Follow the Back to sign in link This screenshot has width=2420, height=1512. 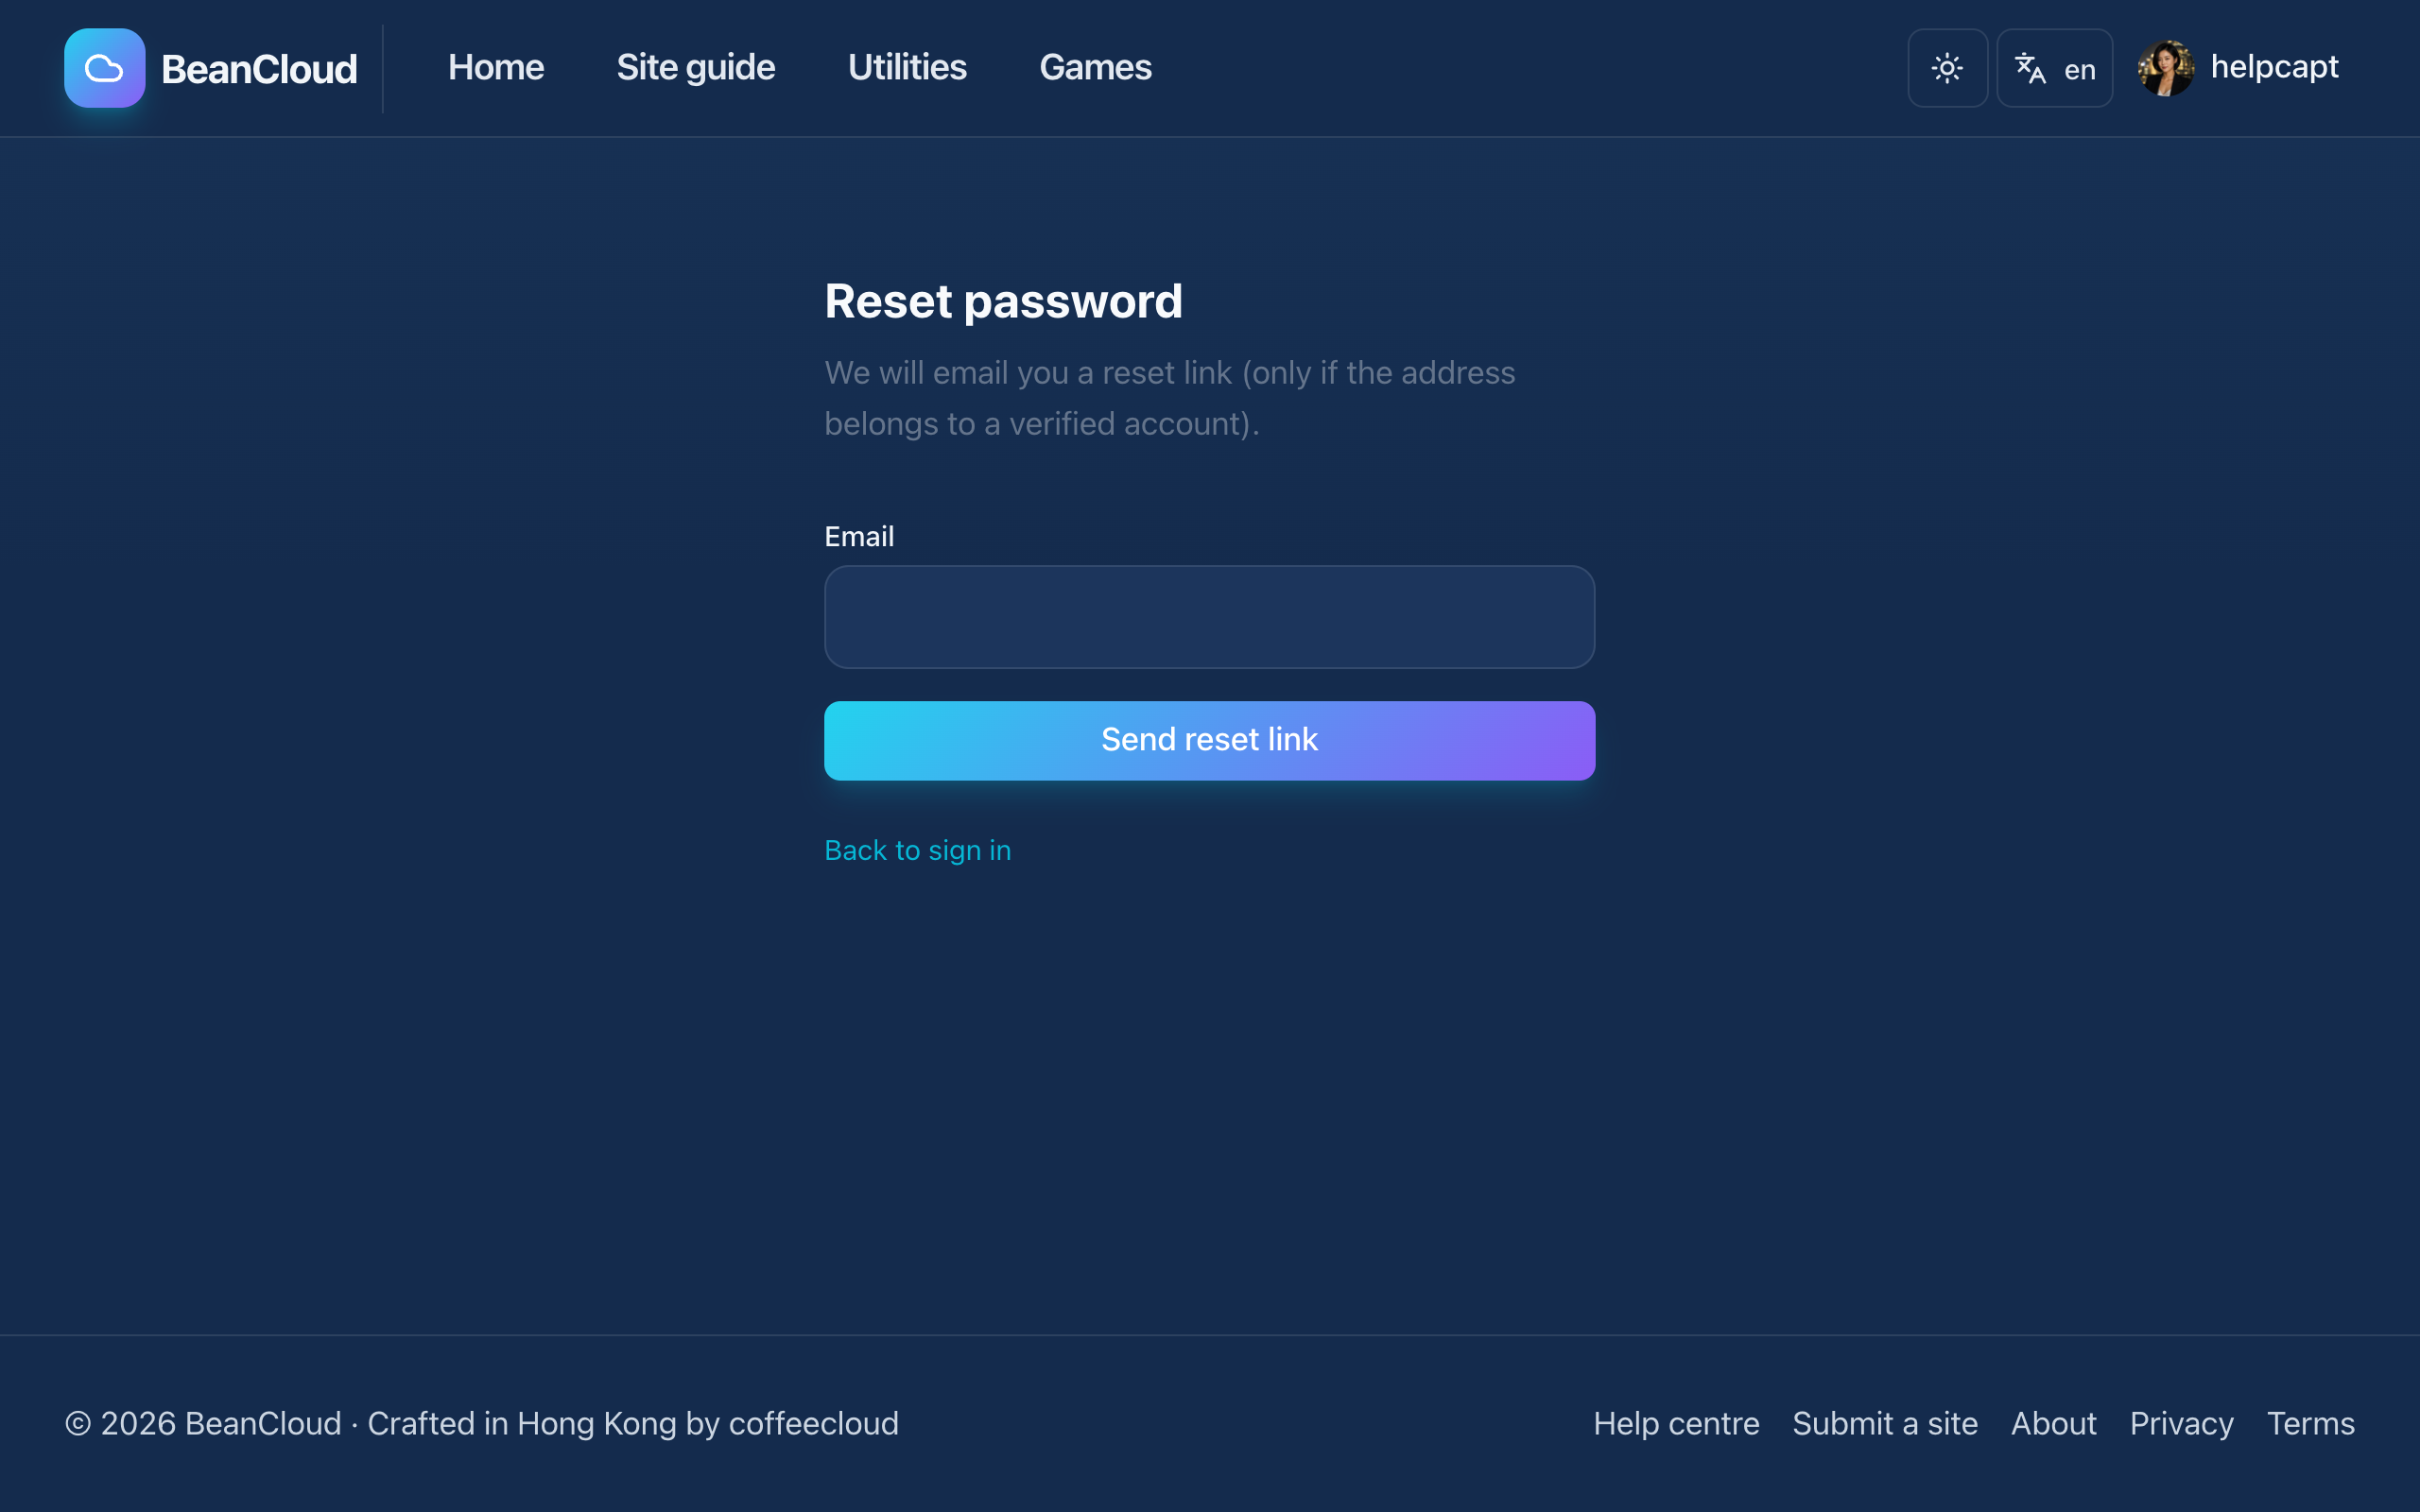pos(917,850)
